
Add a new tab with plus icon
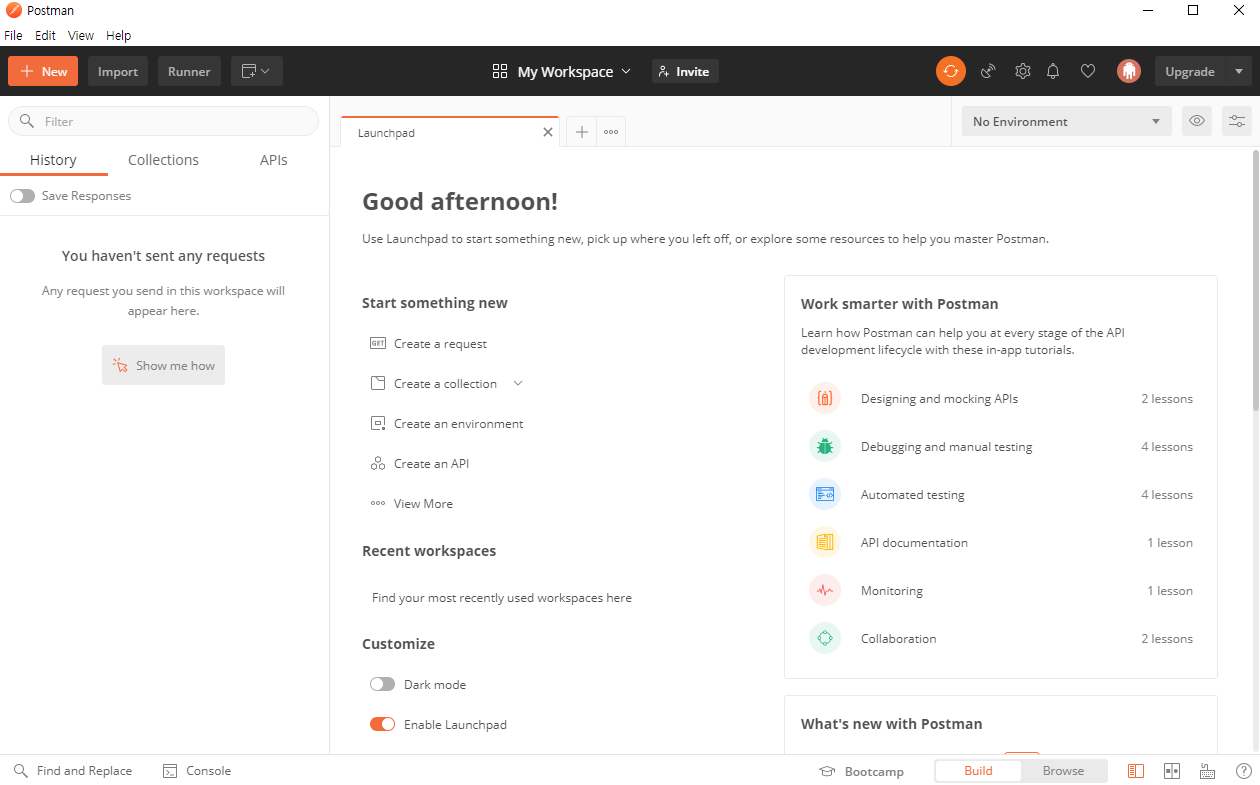582,132
